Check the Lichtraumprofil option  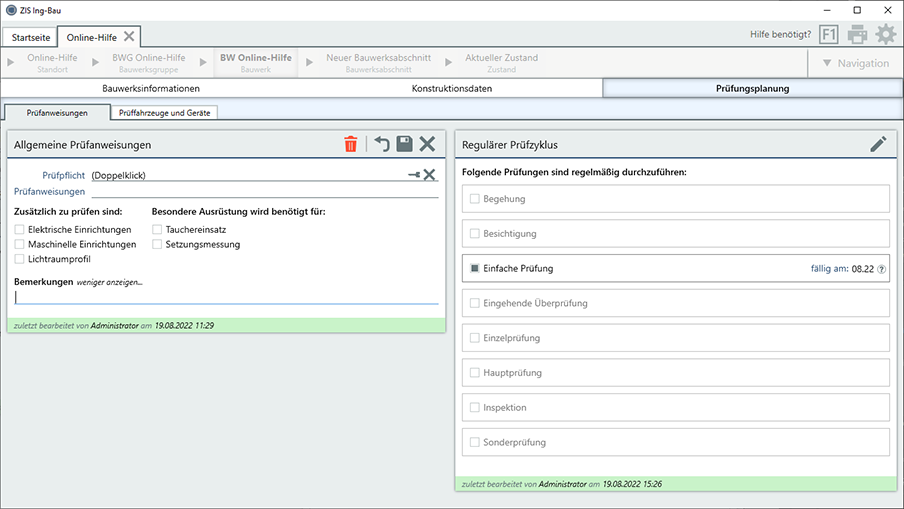click(x=20, y=259)
